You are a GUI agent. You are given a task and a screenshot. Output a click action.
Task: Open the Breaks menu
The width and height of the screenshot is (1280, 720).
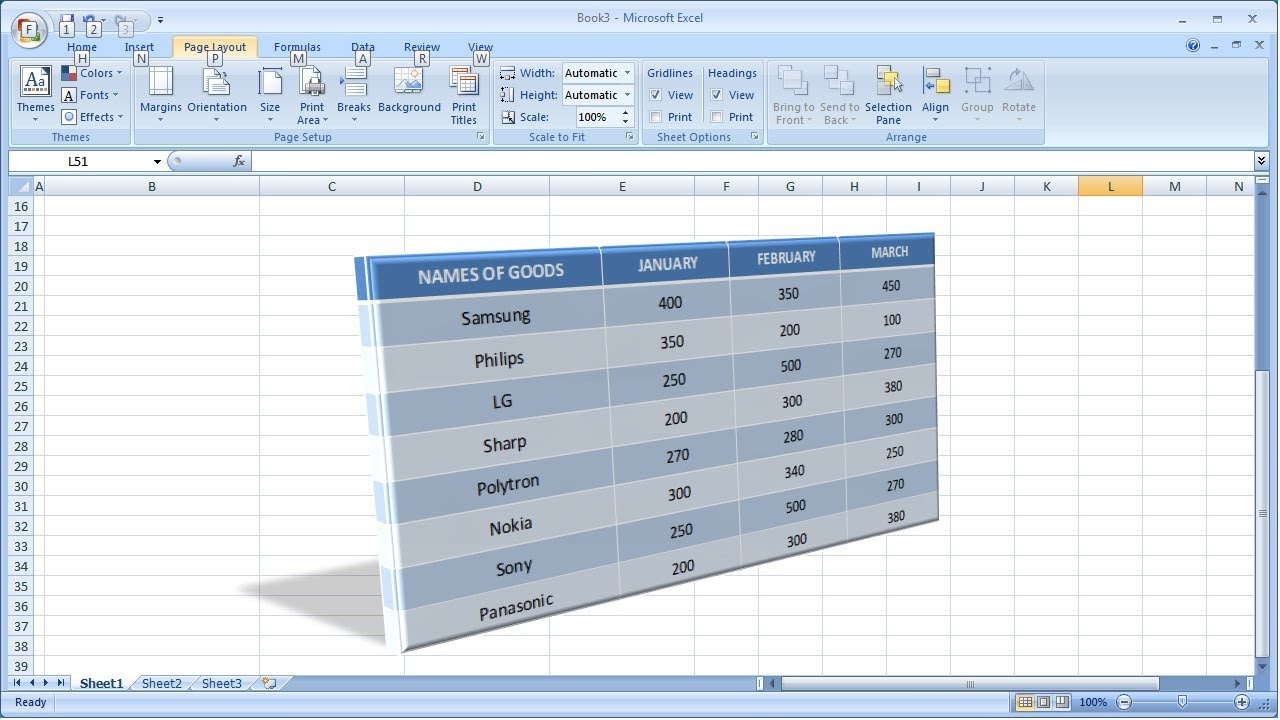point(354,96)
